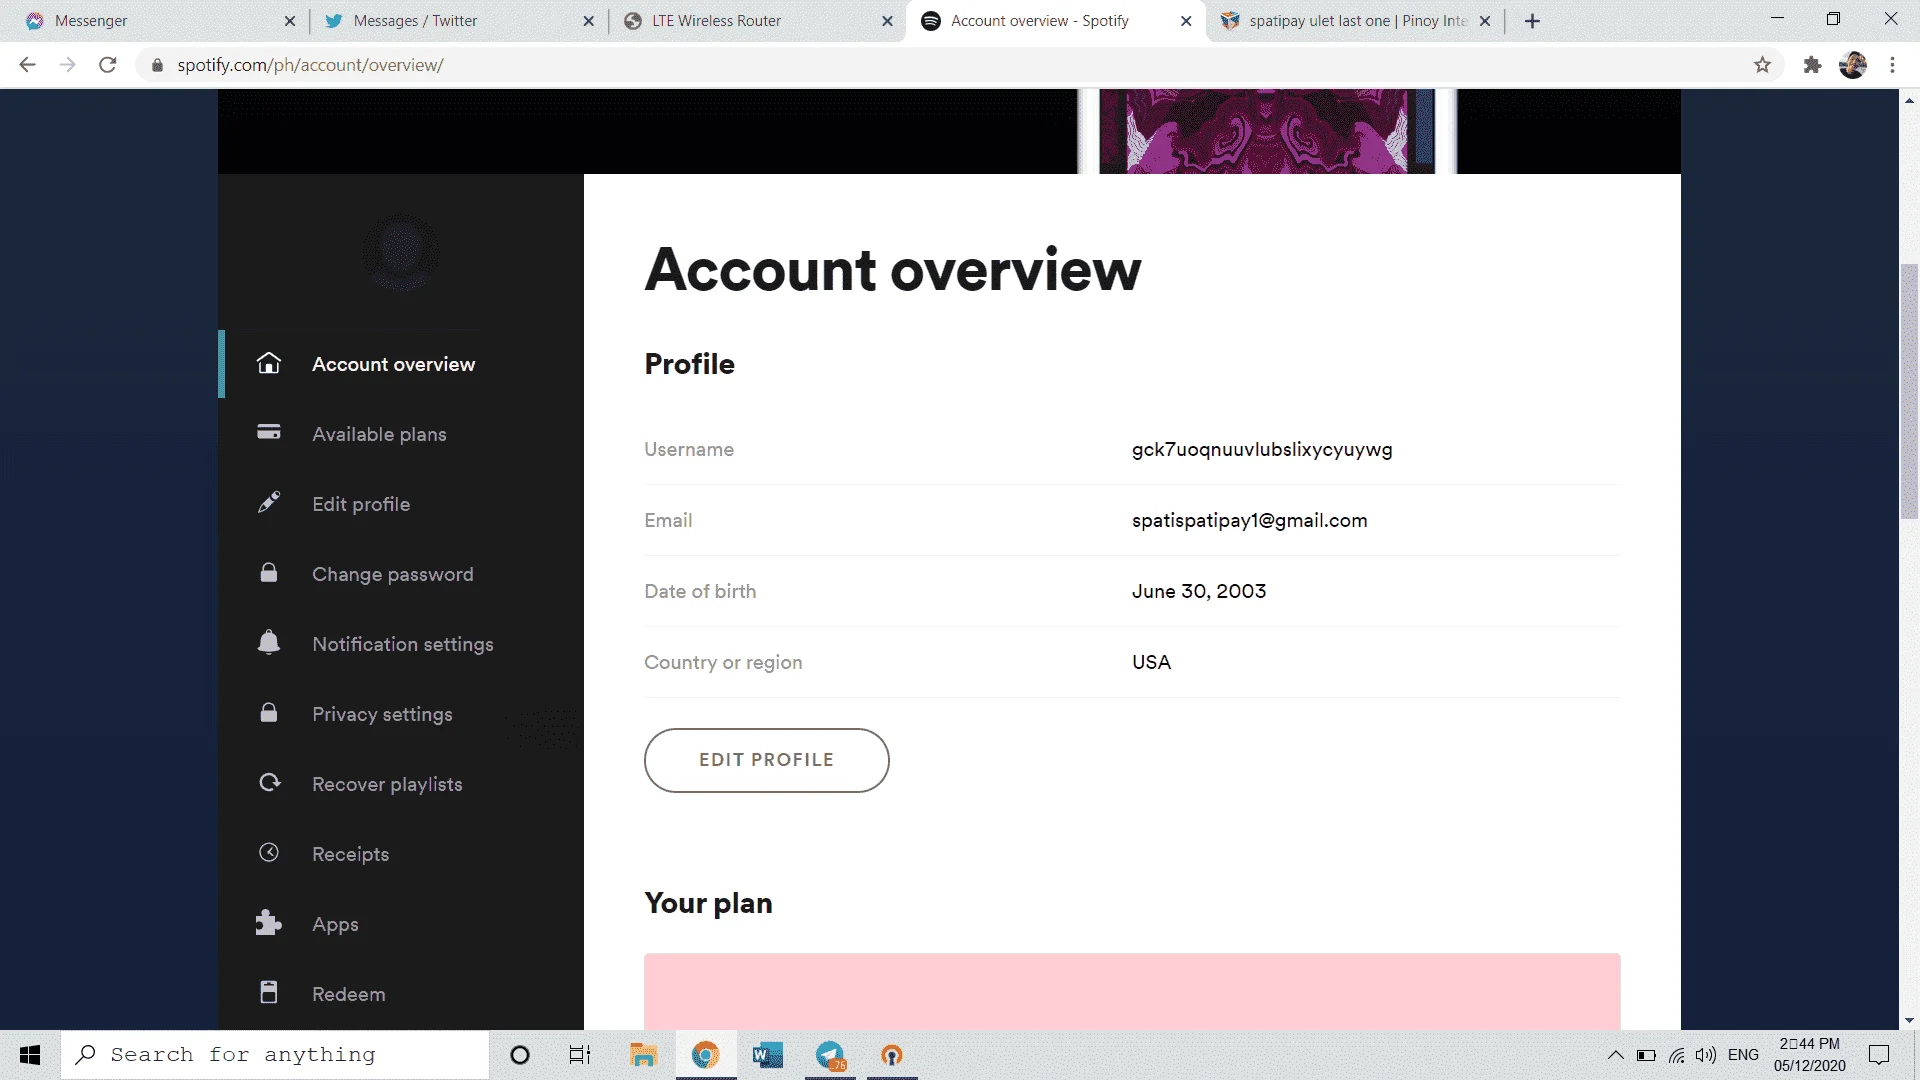Click the email spatispatipay1@gmail.com
Screen dimensions: 1920x1080
click(x=1250, y=520)
